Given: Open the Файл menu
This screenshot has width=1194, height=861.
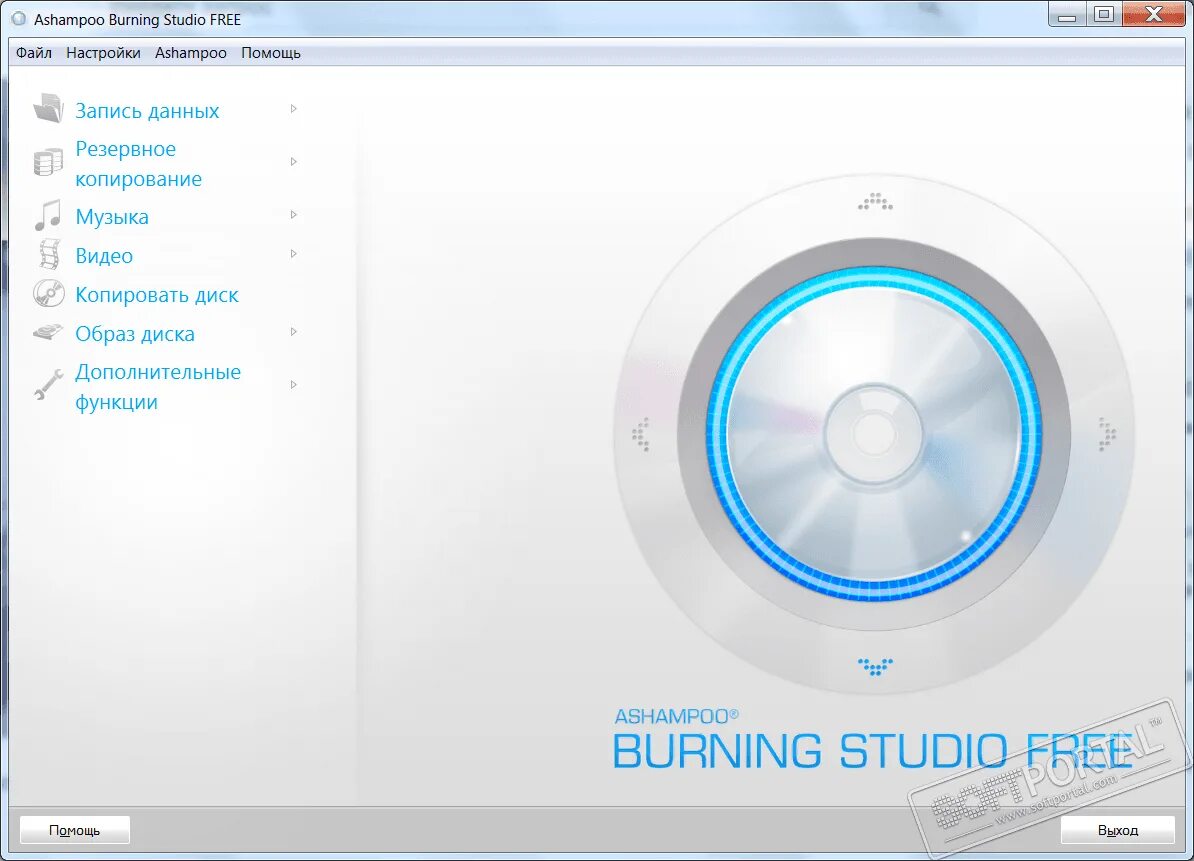Looking at the screenshot, I should coord(34,53).
